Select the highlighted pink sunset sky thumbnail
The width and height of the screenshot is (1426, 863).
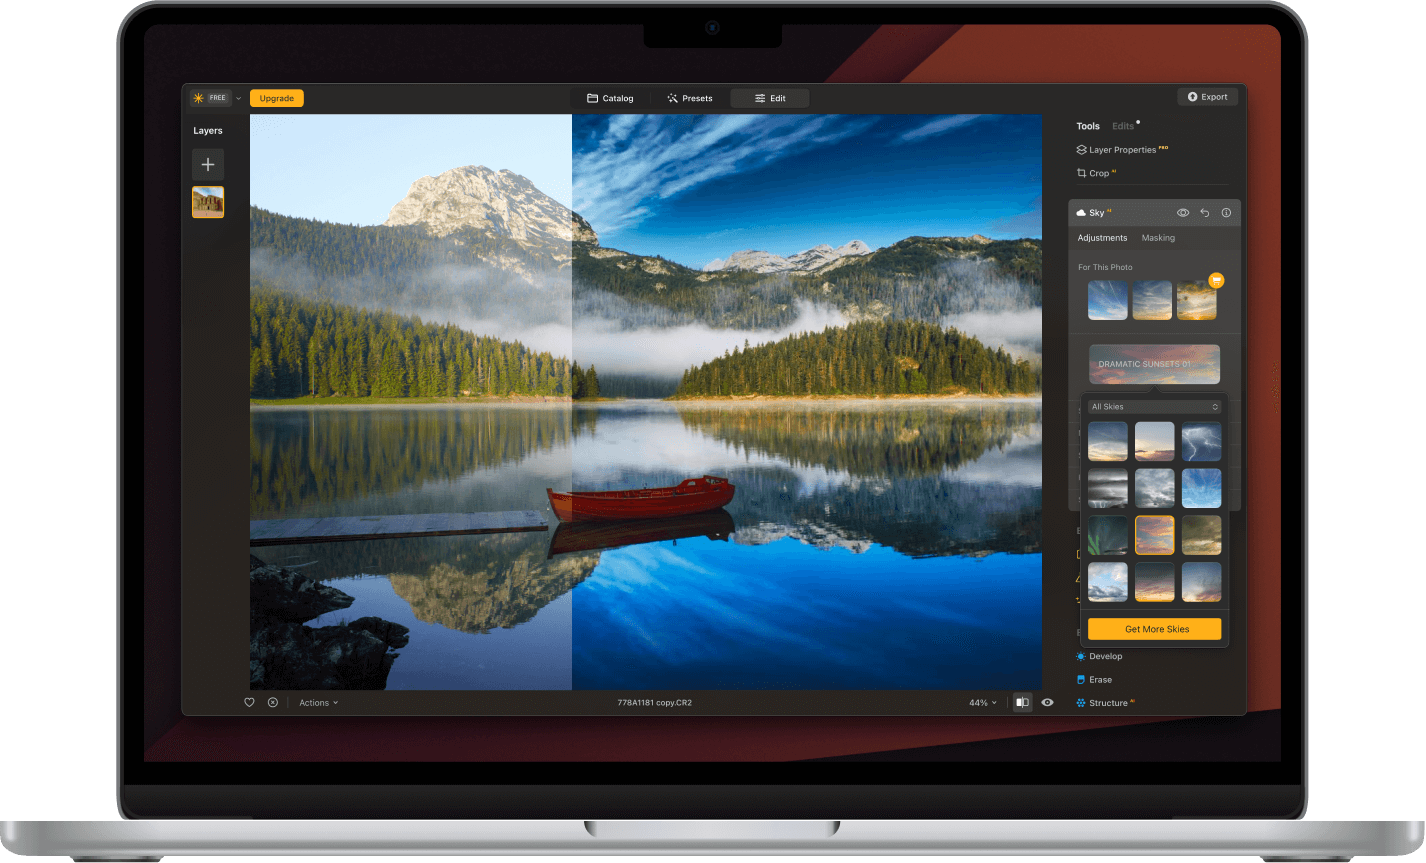point(1155,535)
